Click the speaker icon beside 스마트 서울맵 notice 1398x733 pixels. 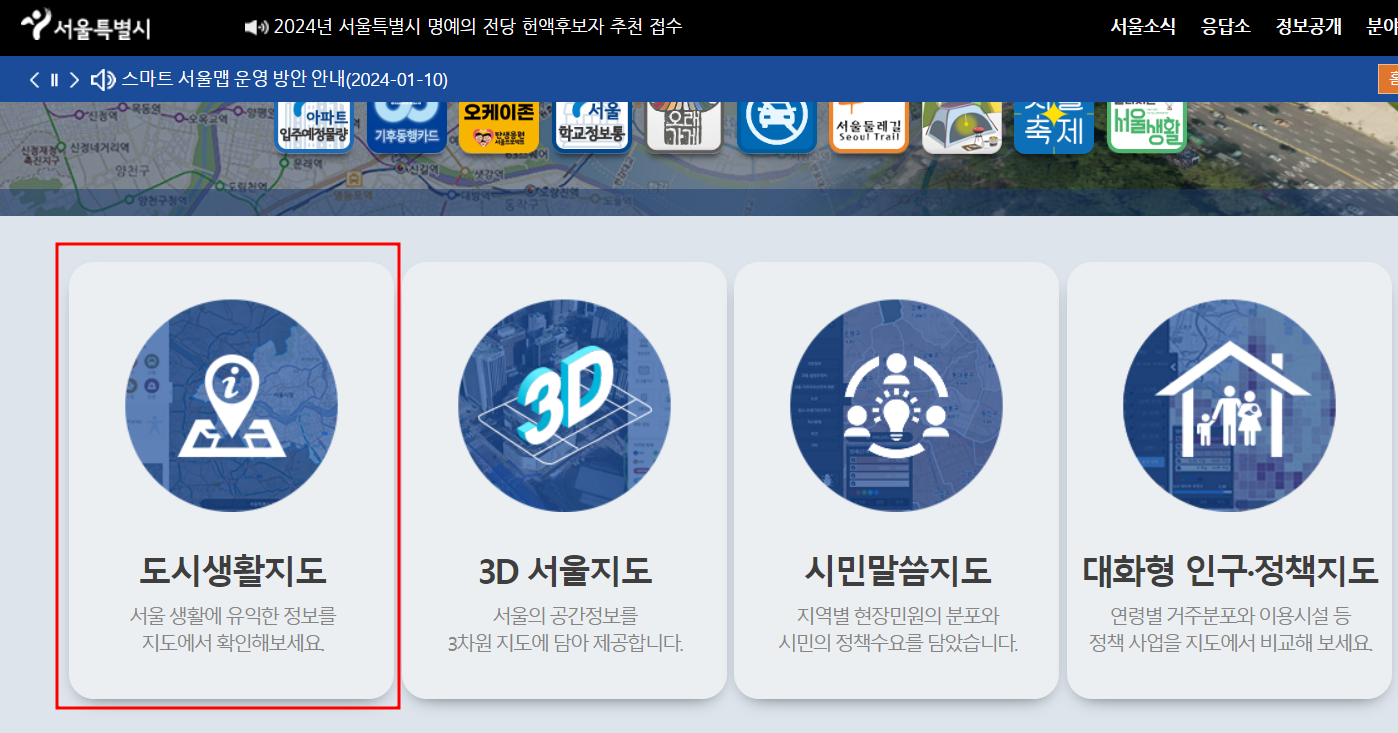tap(103, 79)
